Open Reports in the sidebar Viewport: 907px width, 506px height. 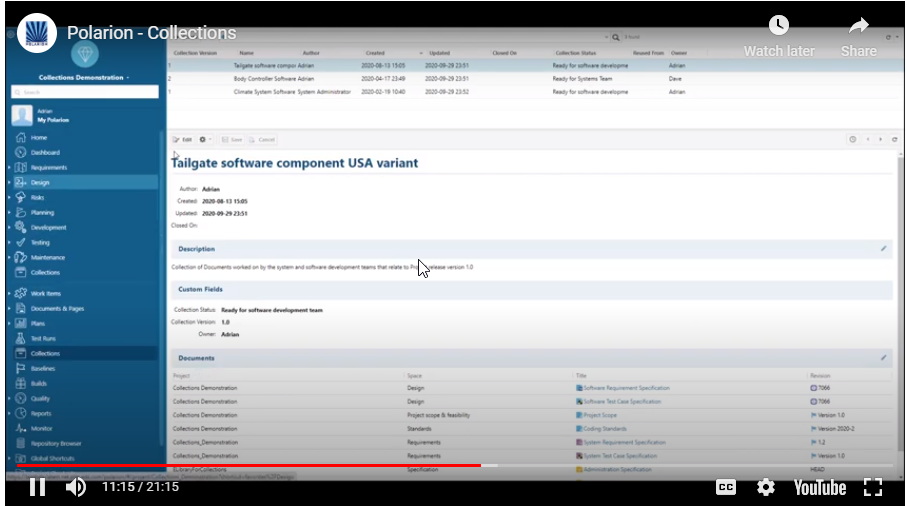[41, 414]
